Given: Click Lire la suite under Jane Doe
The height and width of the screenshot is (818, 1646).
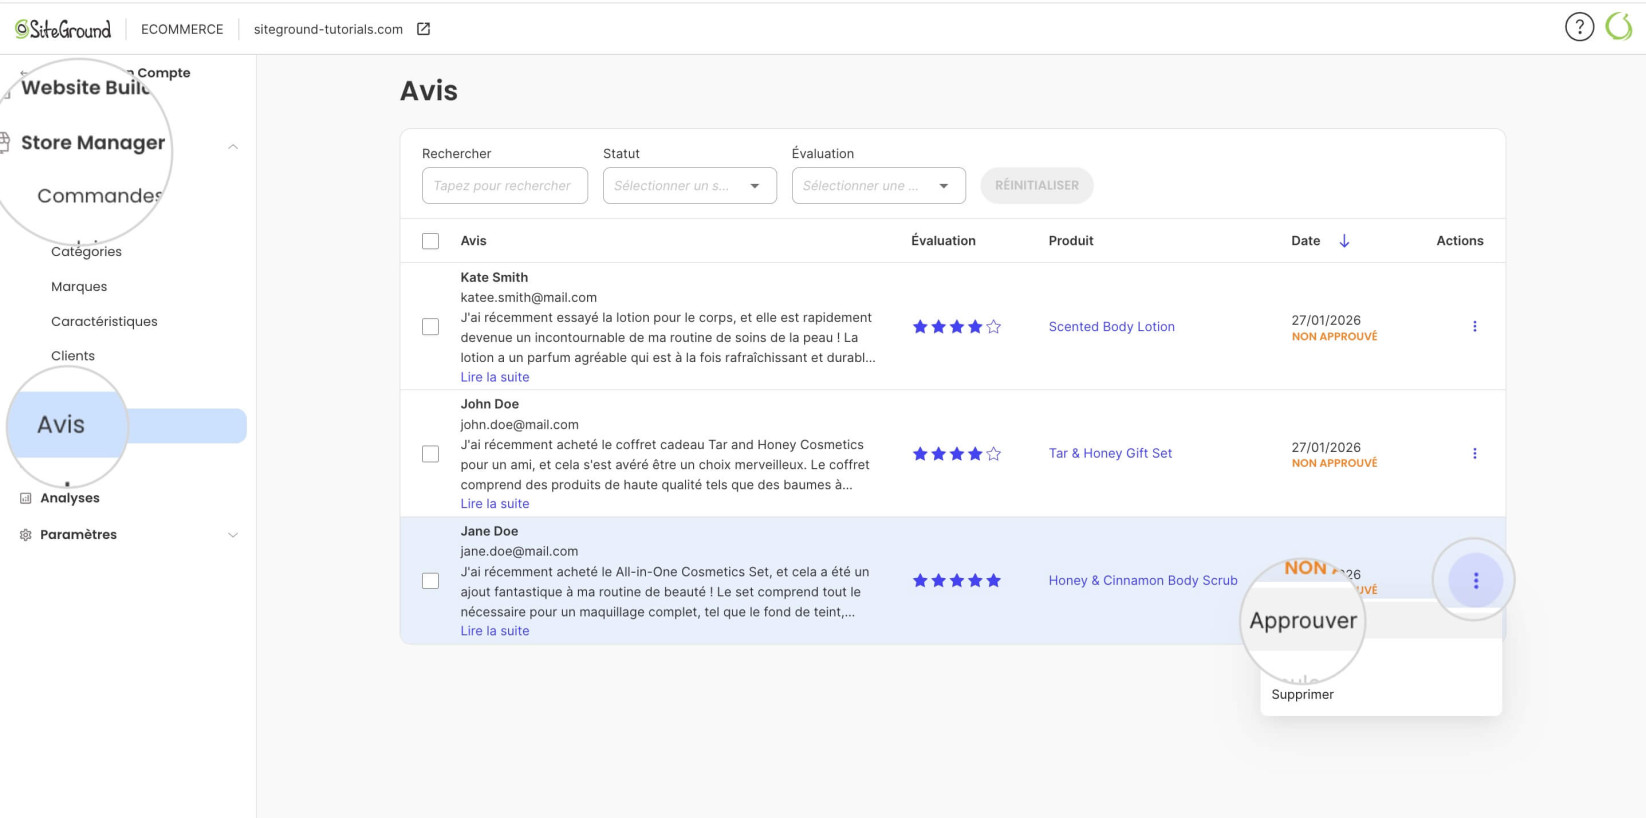Looking at the screenshot, I should point(495,631).
